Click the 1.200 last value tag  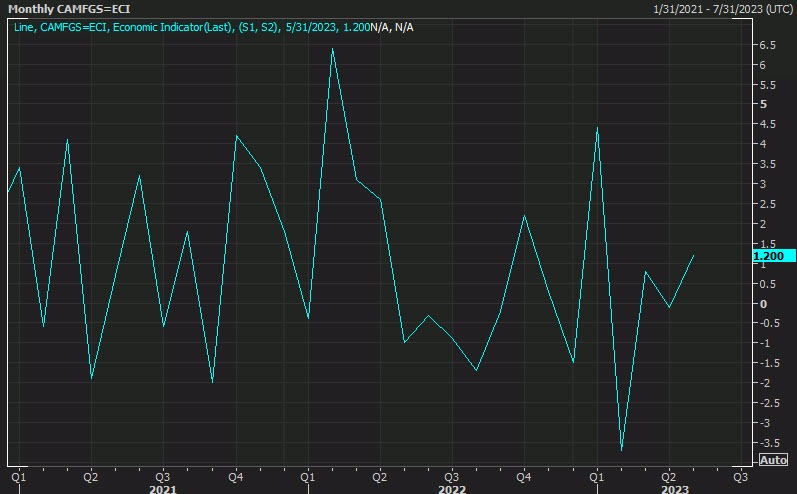click(x=774, y=256)
